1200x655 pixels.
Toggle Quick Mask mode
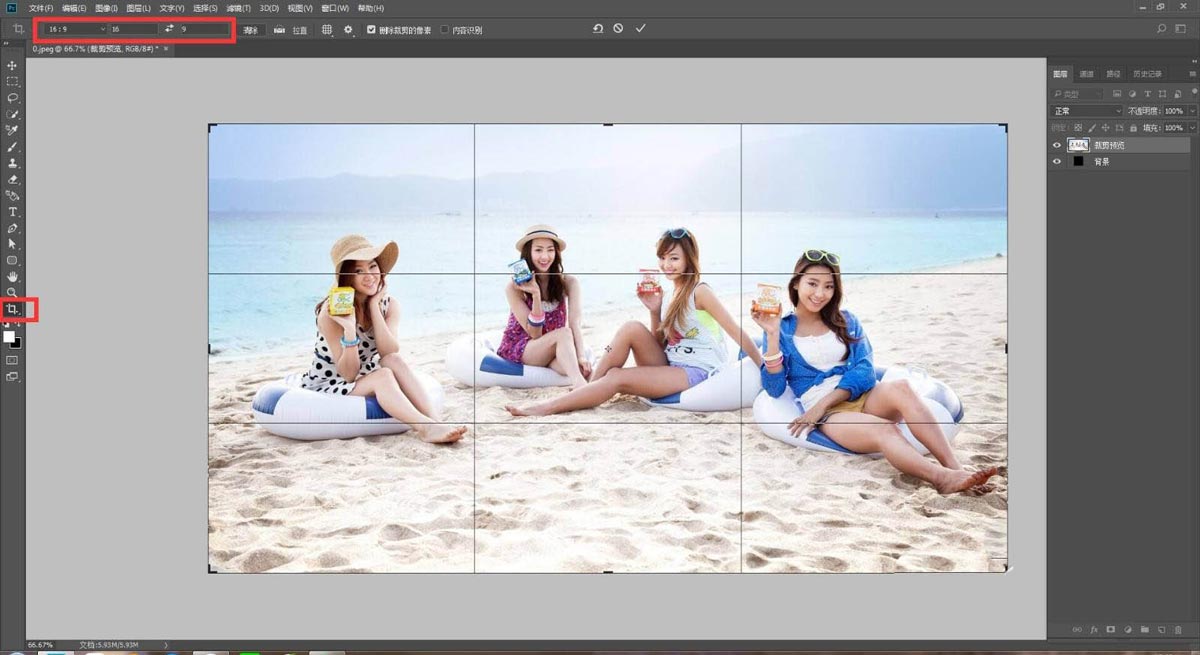pyautogui.click(x=12, y=360)
